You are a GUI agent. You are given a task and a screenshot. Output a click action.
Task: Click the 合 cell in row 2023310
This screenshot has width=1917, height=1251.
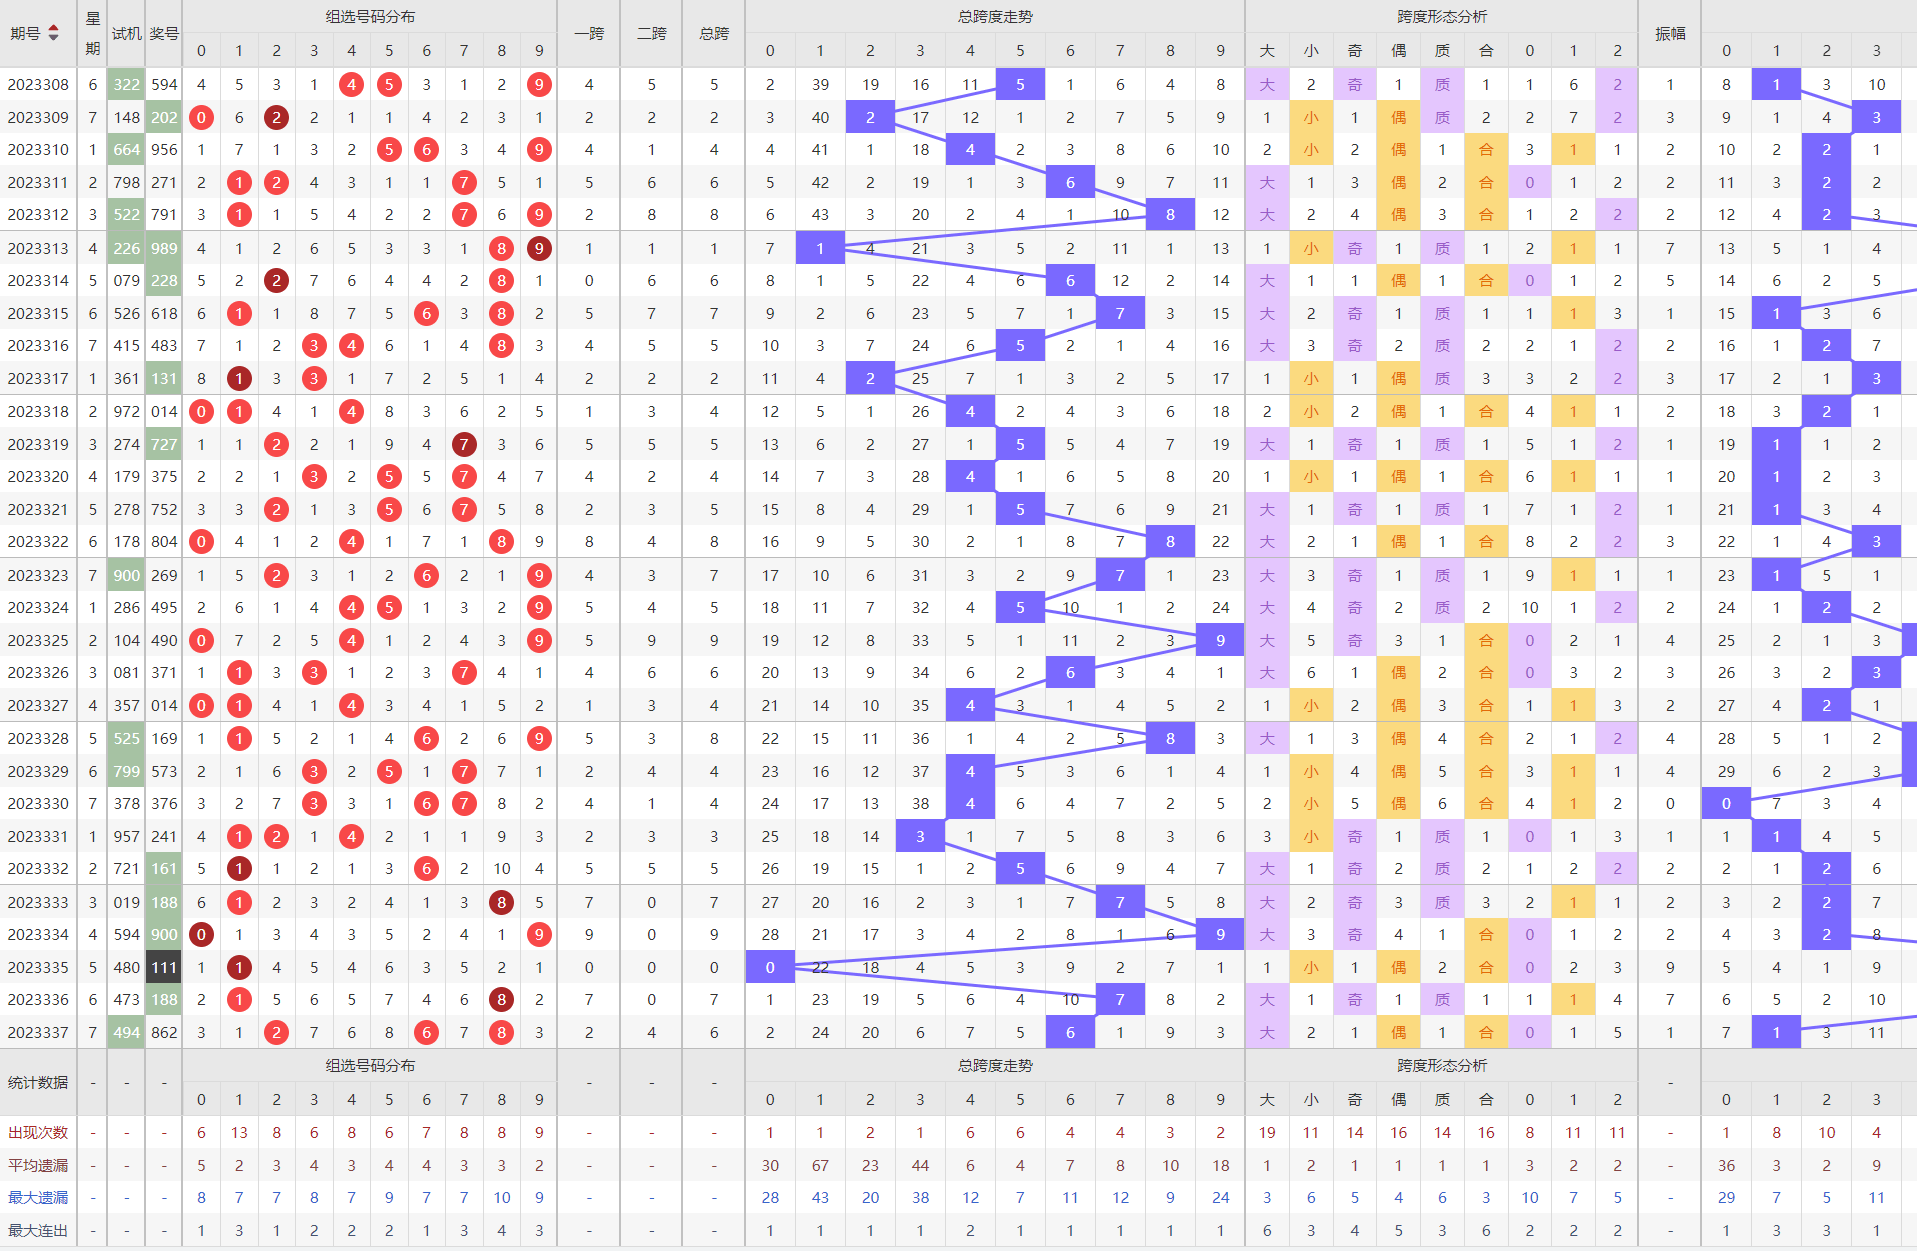[x=1486, y=150]
